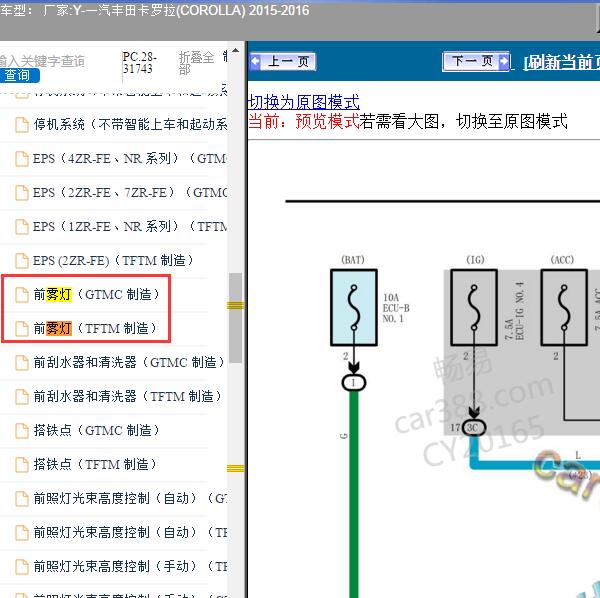The height and width of the screenshot is (598, 600).
Task: Click the tree panel scroll-up arrow
Action: (x=236, y=50)
